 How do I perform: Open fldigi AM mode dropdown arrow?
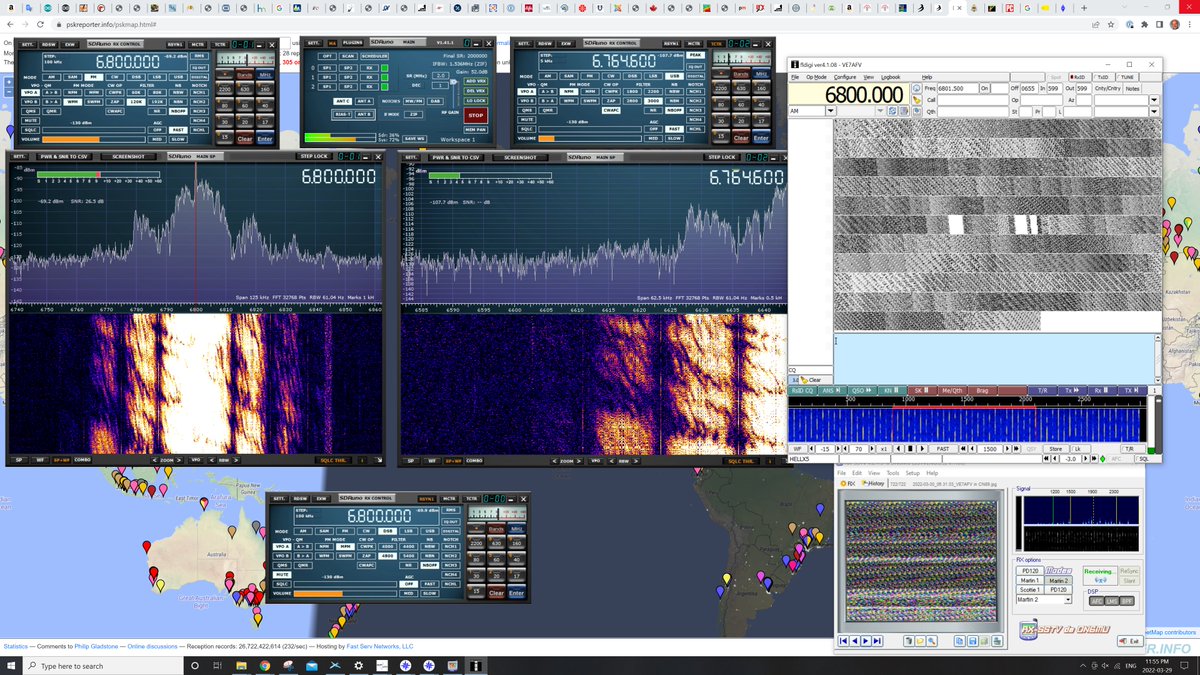click(831, 110)
